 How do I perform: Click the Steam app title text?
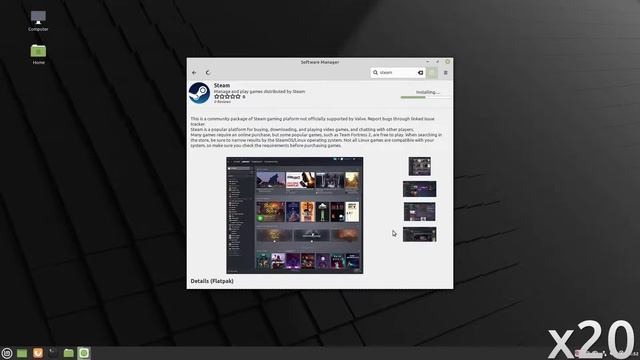point(222,85)
